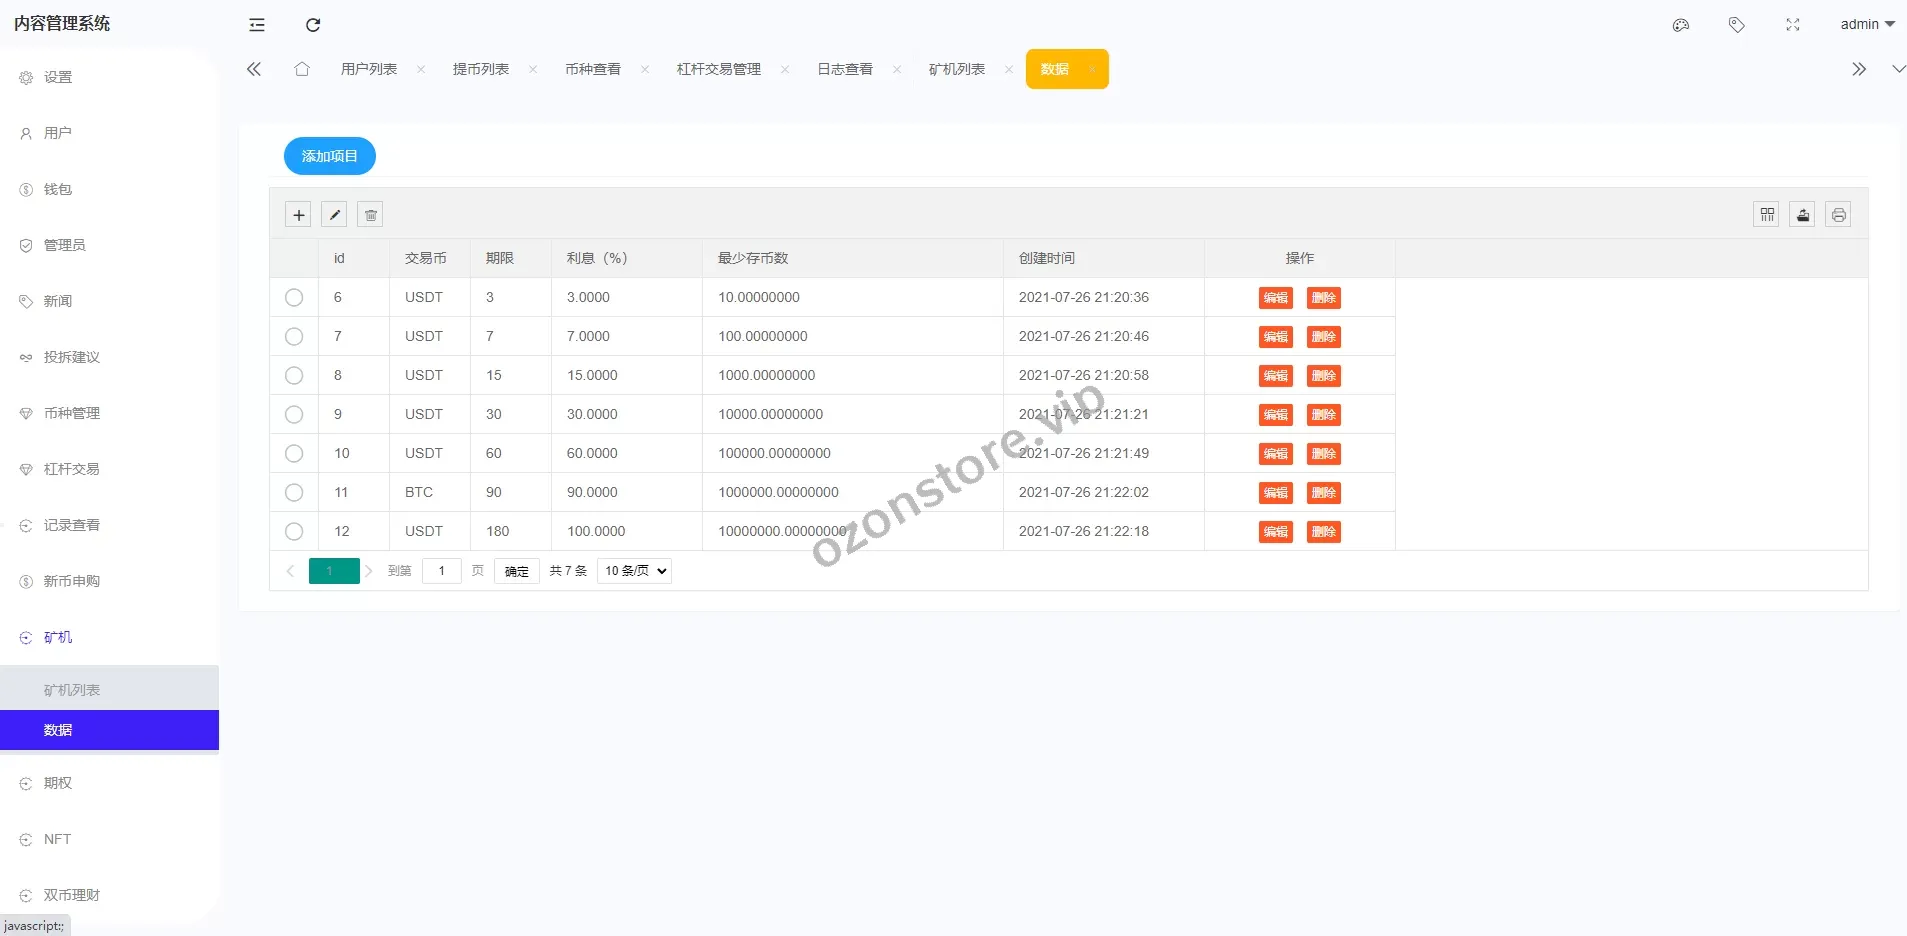Click the trash delete icon in table toolbar
The image size is (1907, 936).
coord(371,215)
